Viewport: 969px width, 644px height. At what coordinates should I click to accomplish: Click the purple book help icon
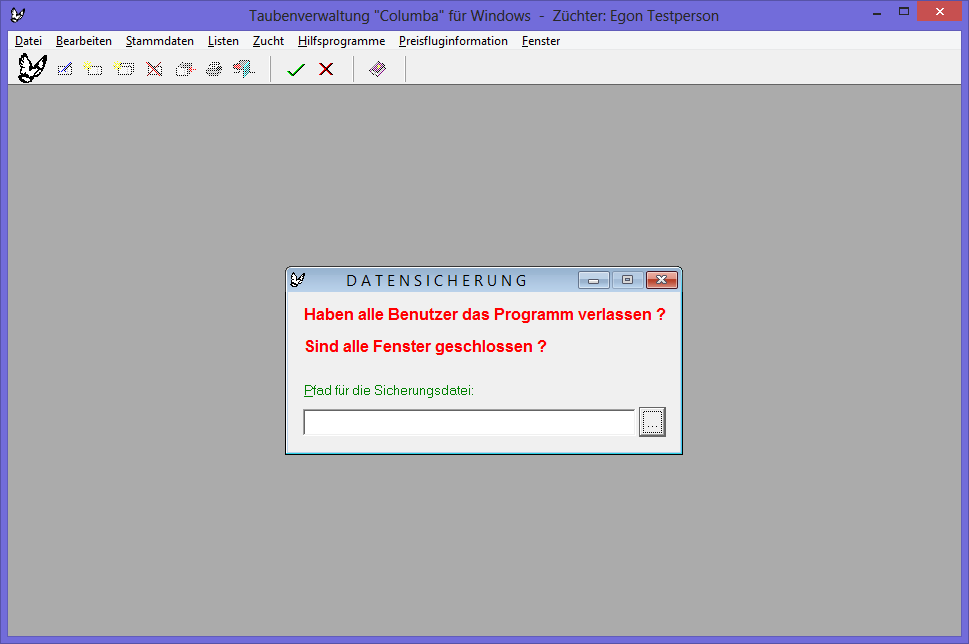pos(377,69)
